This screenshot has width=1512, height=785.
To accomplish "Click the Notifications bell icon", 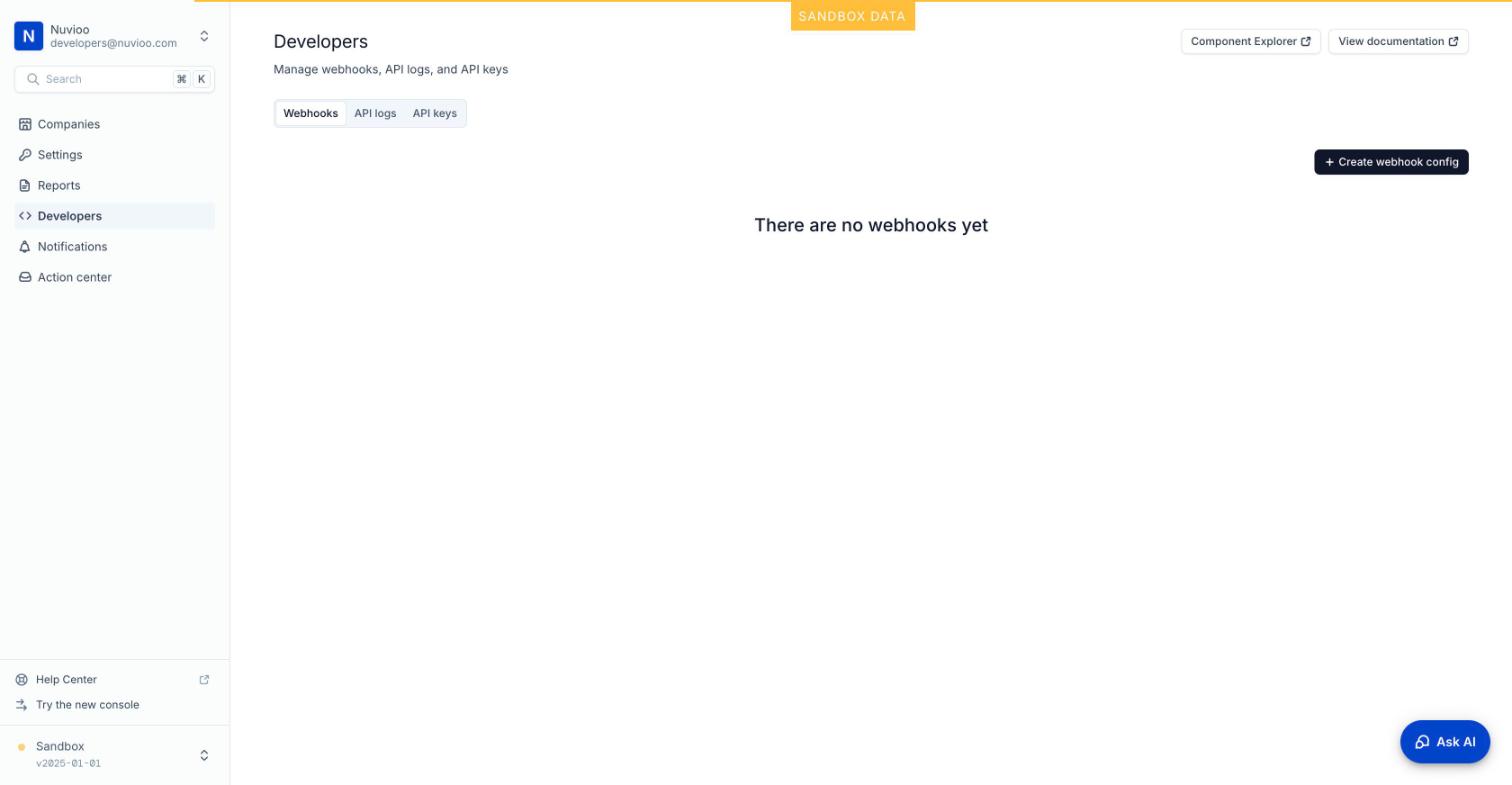I will 25,247.
